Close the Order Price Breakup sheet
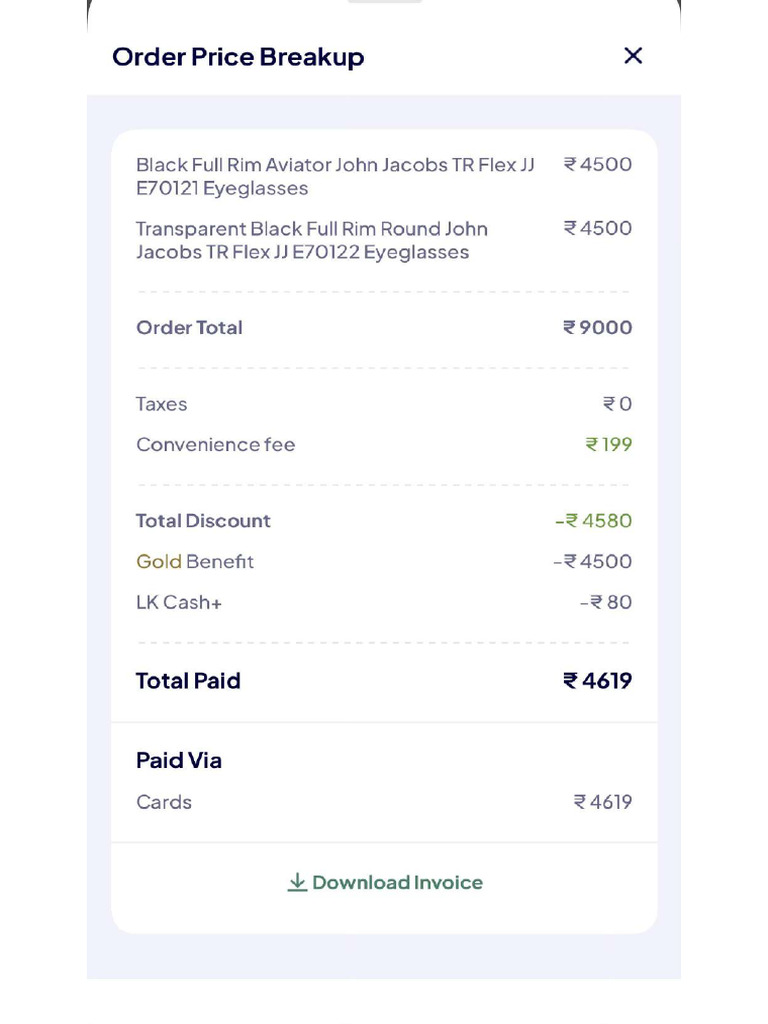This screenshot has width=768, height=1024. [x=632, y=56]
